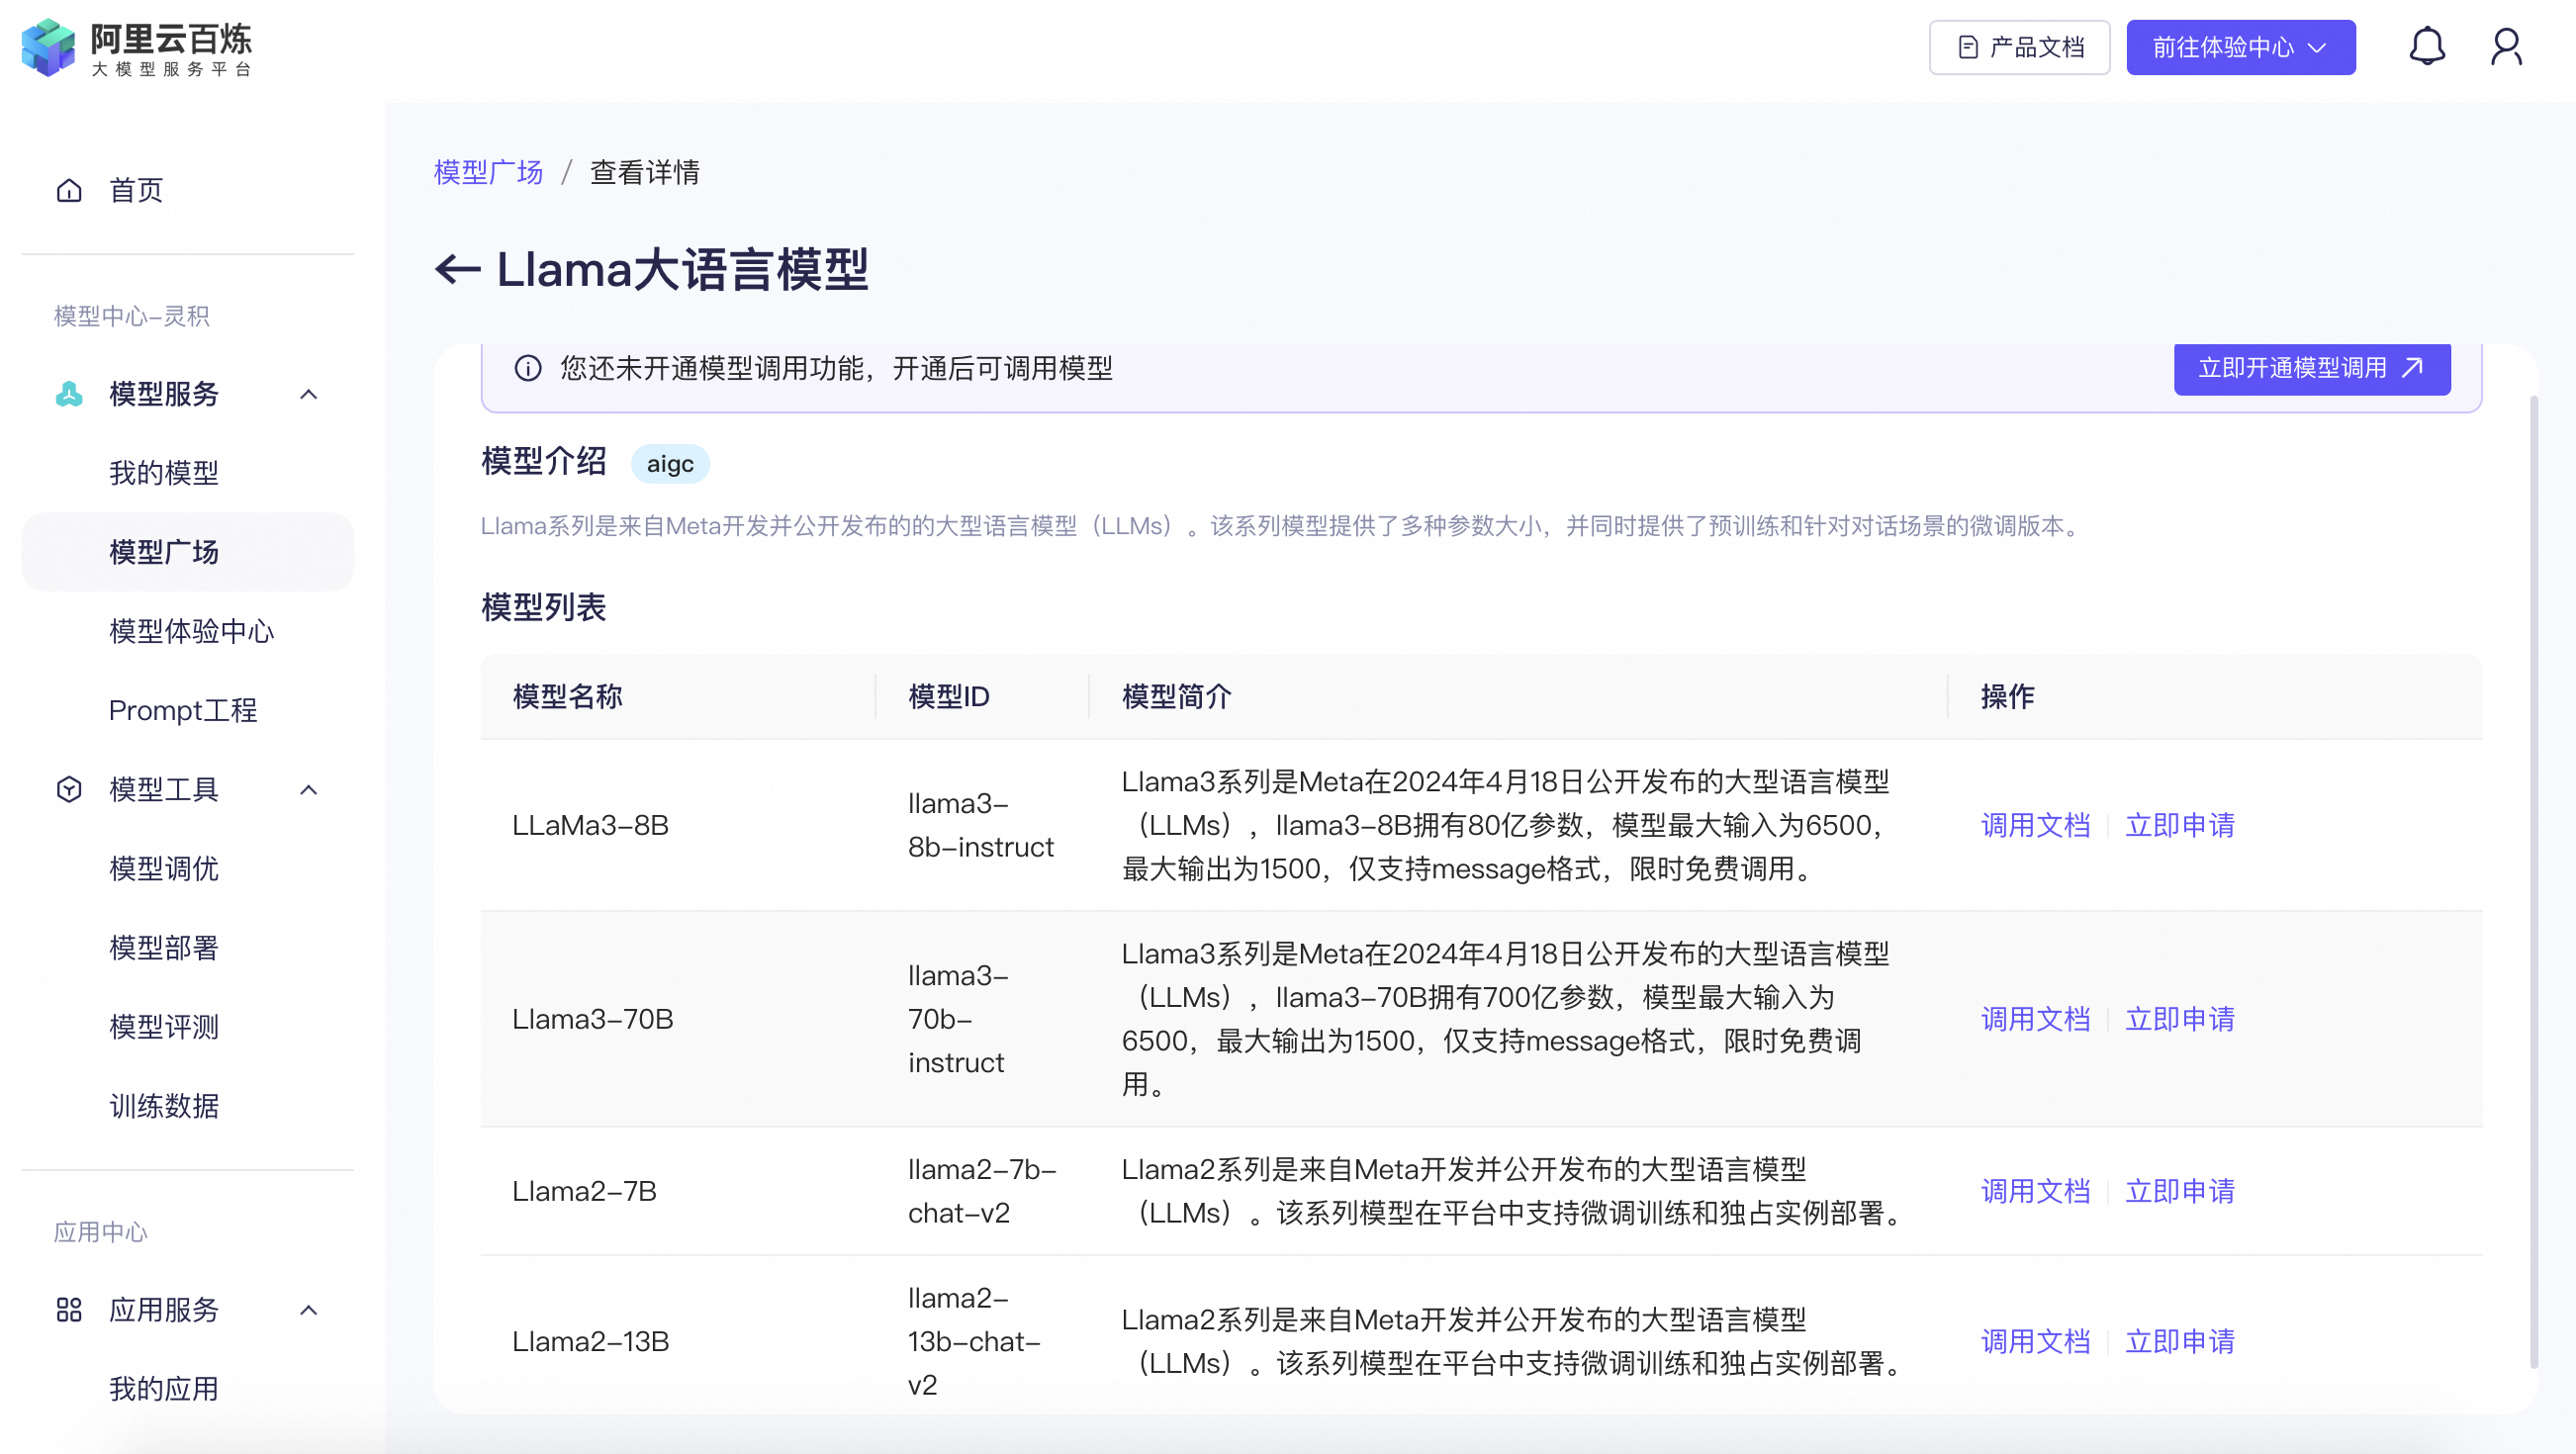The width and height of the screenshot is (2576, 1454).
Task: Click the 模型服务 sidebar icon
Action: point(69,394)
